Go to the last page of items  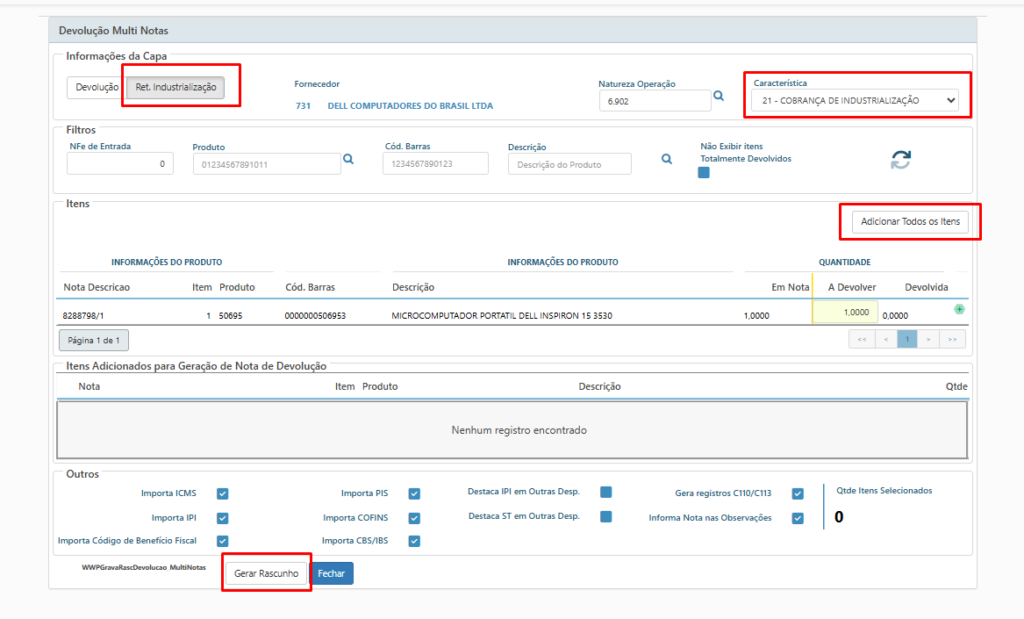click(954, 340)
